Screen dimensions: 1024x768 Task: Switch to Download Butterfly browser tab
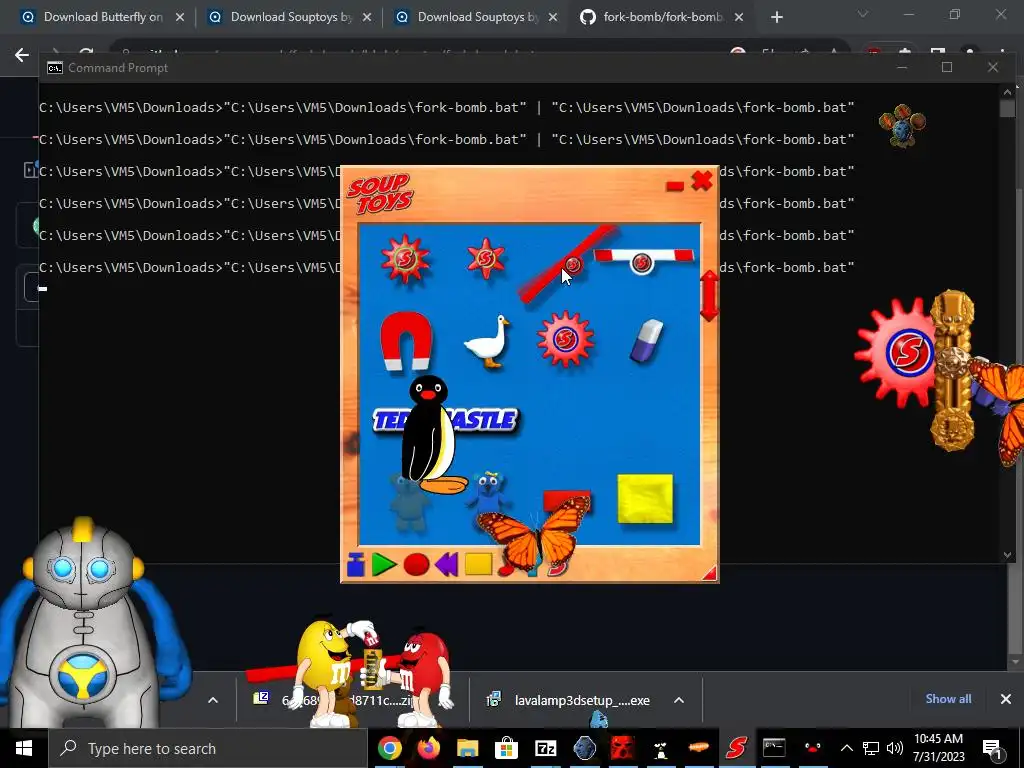103,17
